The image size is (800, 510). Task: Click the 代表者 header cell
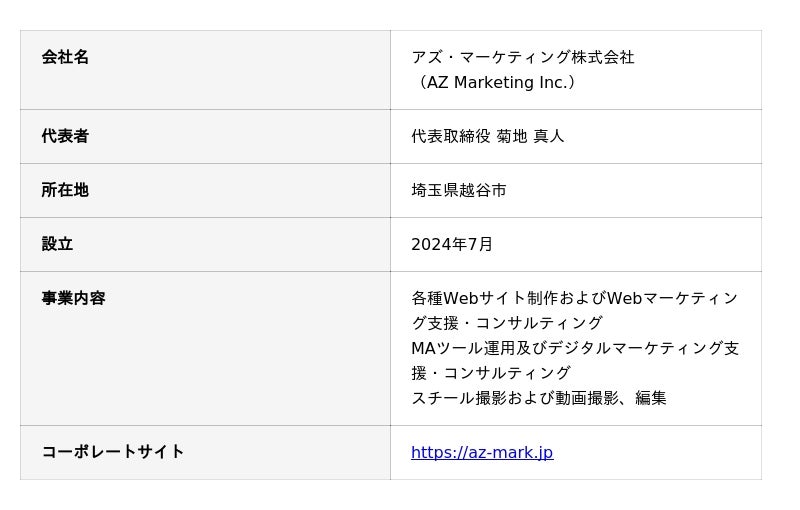[205, 136]
